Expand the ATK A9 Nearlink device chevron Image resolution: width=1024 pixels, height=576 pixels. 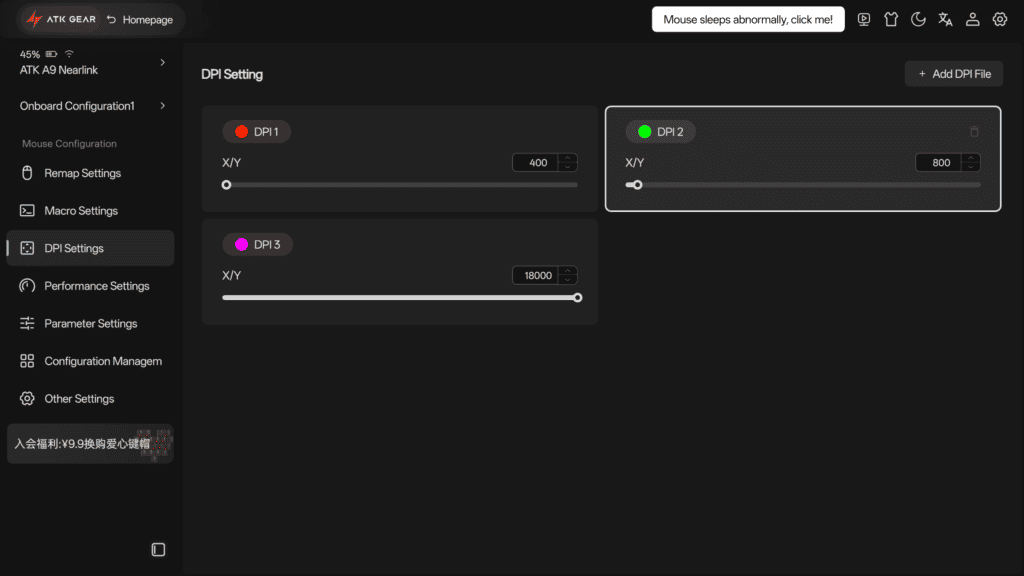[163, 63]
